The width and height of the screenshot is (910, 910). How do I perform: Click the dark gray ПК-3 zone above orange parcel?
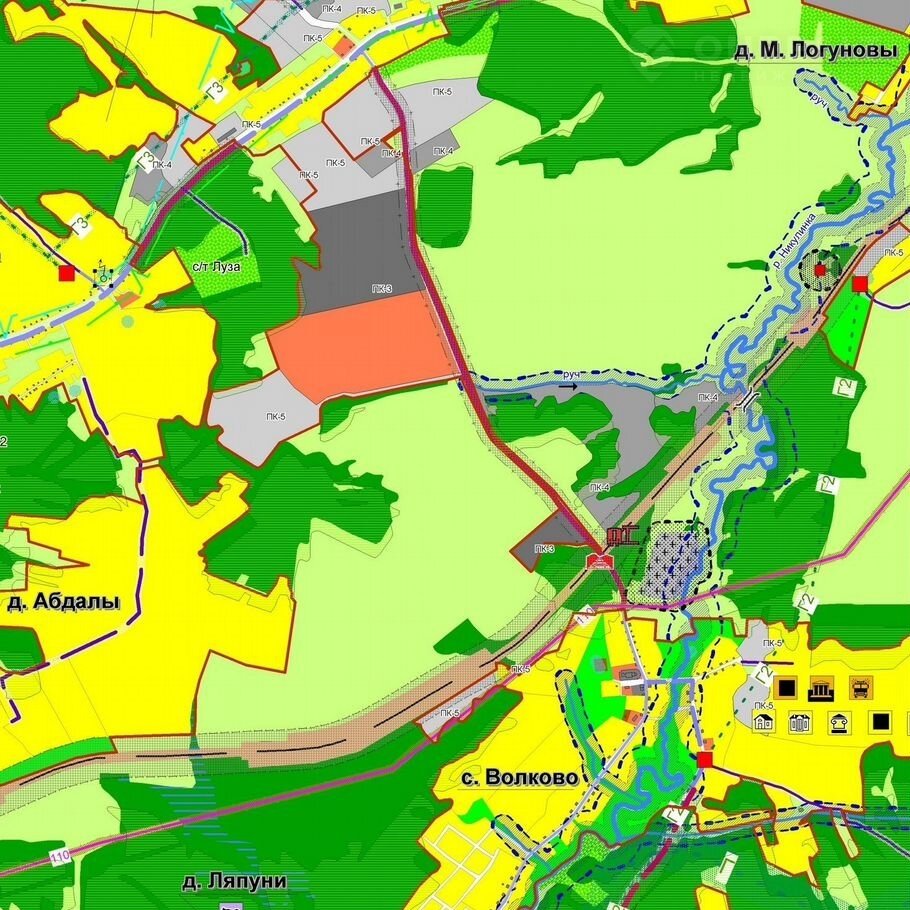pos(360,250)
